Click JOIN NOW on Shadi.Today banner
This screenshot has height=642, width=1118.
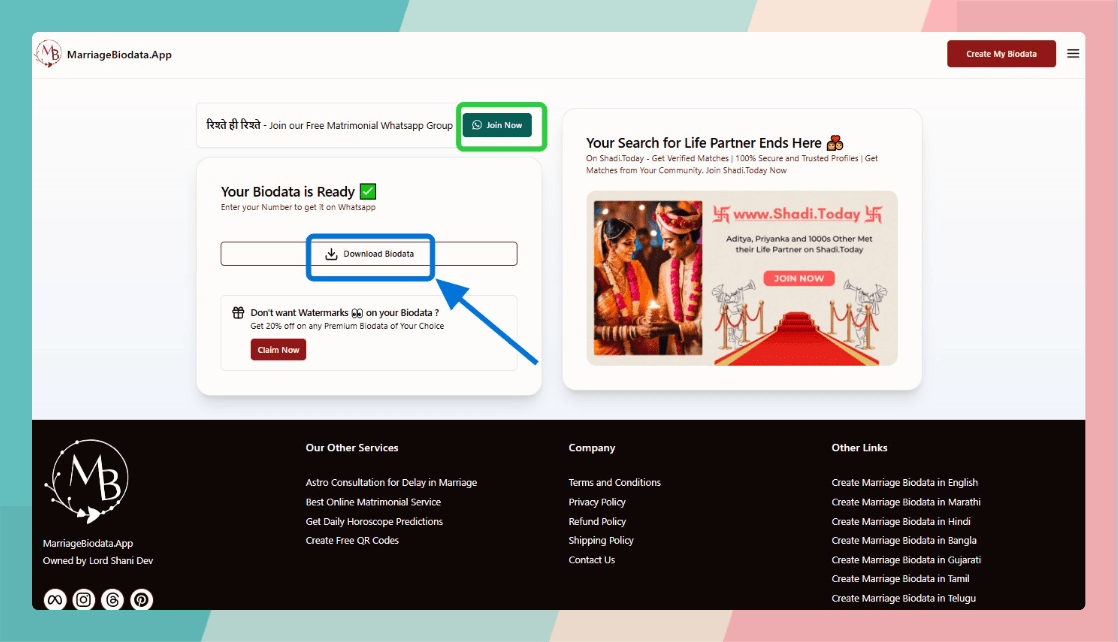(799, 278)
